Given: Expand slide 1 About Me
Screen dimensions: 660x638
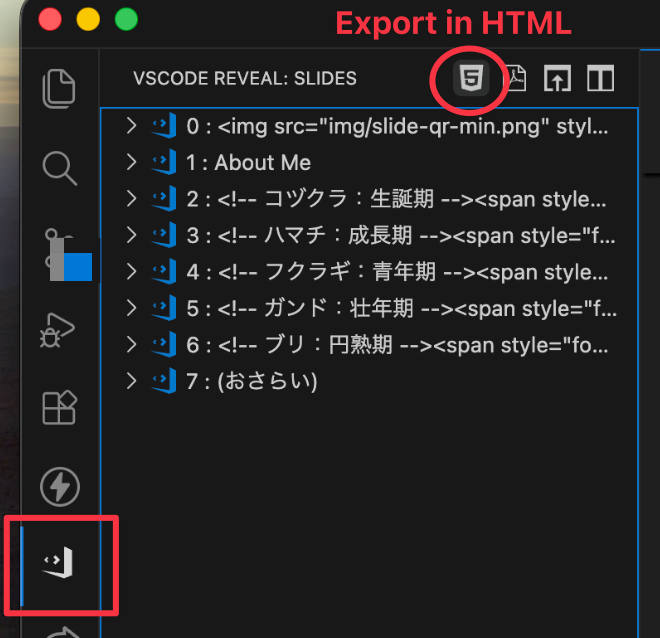Looking at the screenshot, I should 131,162.
